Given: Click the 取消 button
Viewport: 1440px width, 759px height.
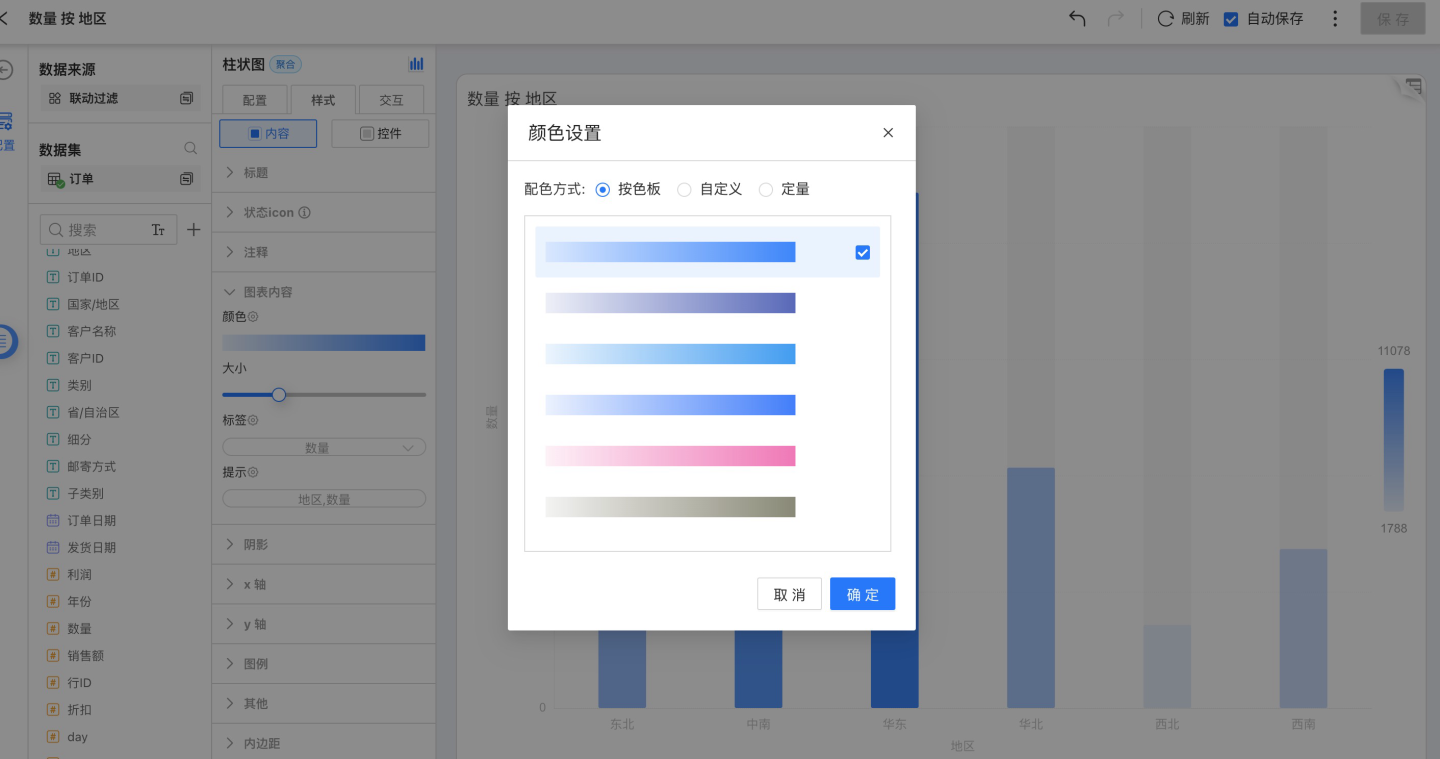Looking at the screenshot, I should point(789,594).
